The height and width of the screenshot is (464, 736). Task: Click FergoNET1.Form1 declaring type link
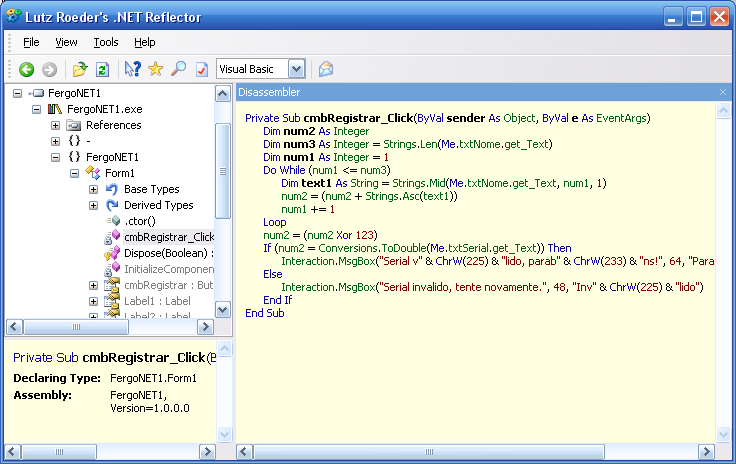(153, 378)
